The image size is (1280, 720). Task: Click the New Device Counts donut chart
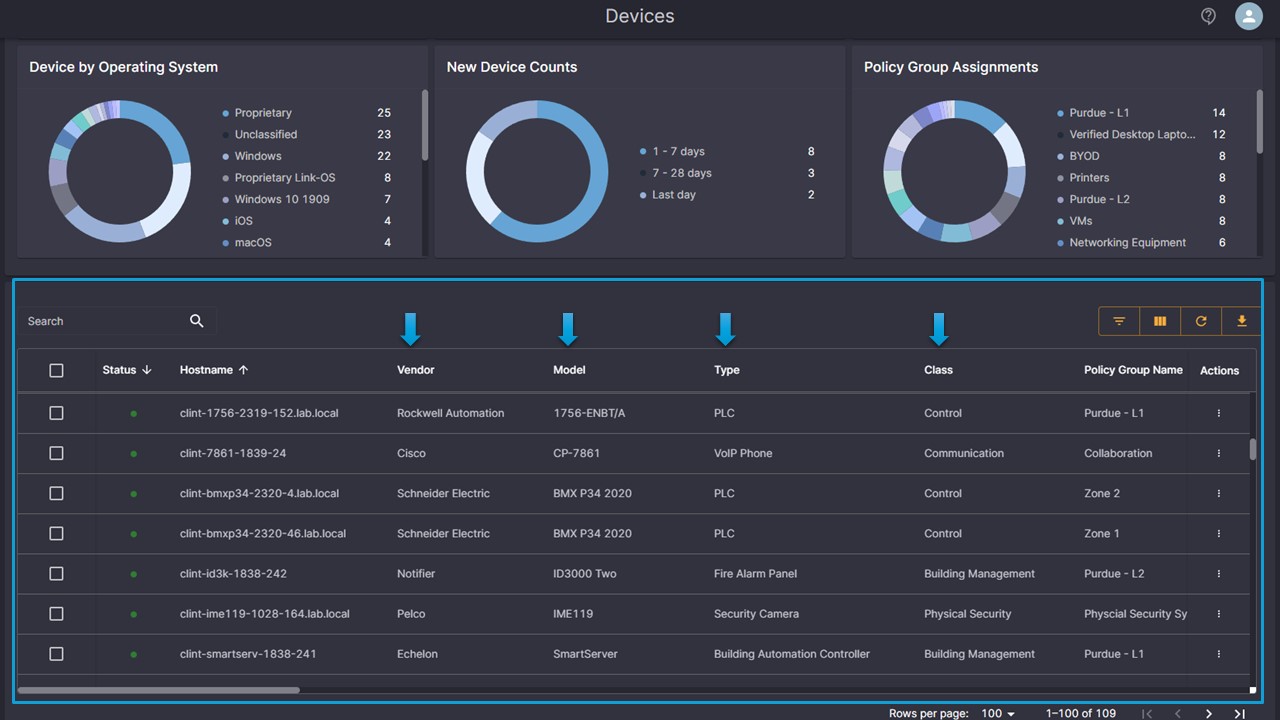pos(537,171)
